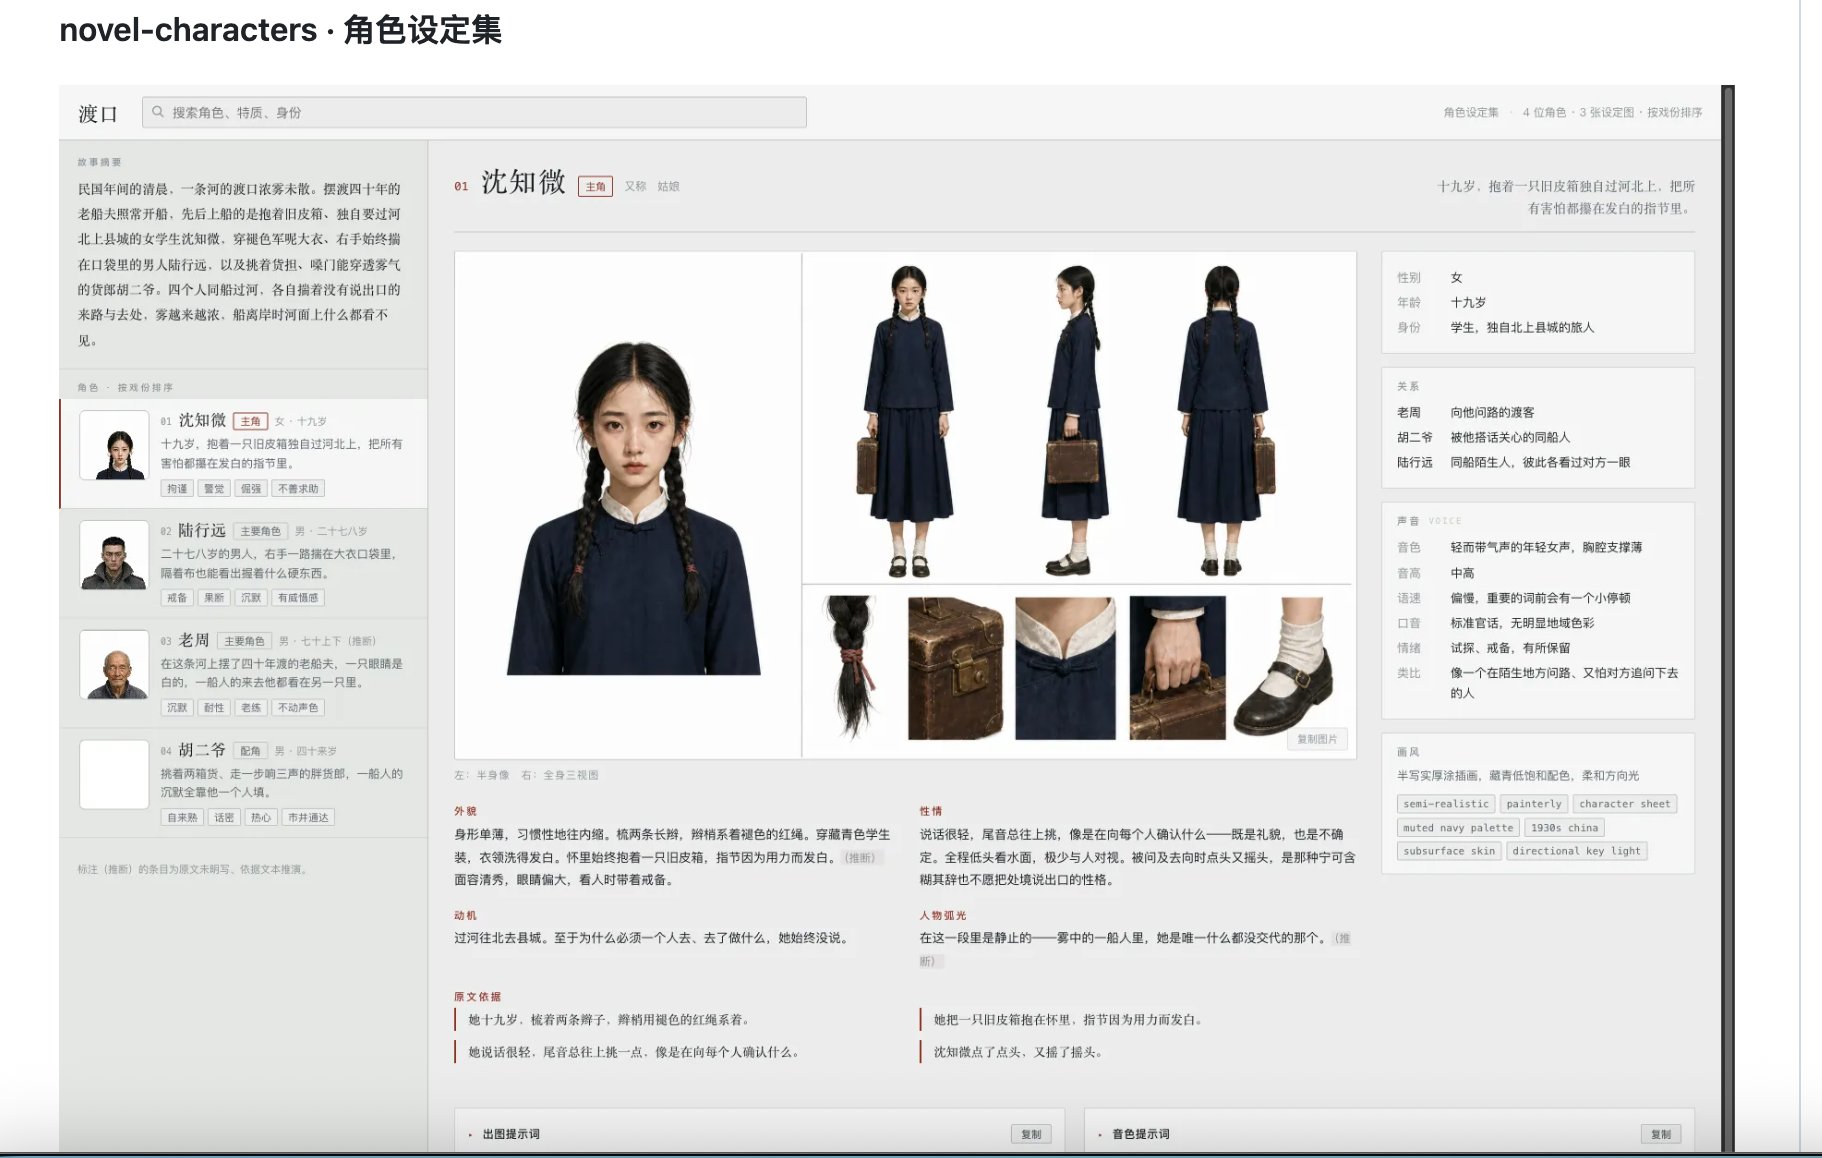Click the 话密 tag

pos(224,818)
